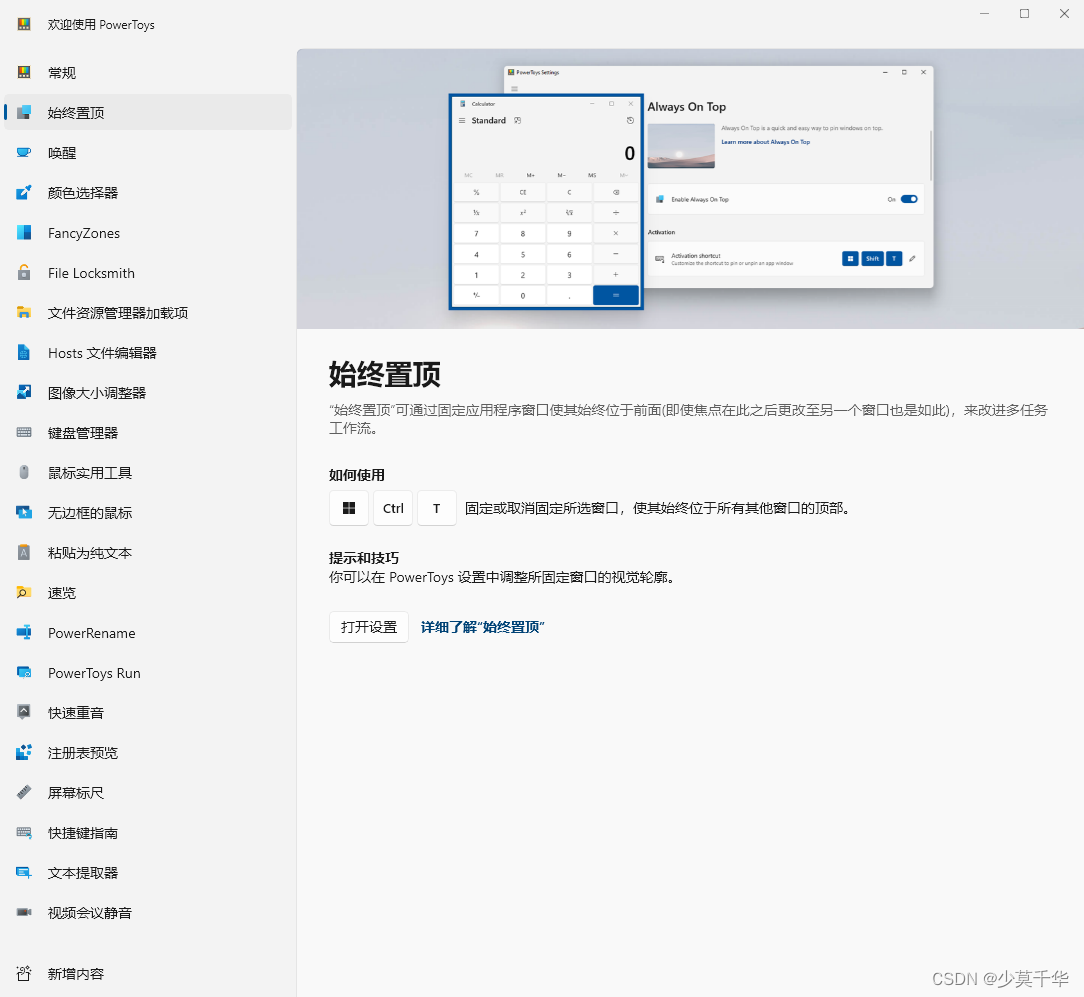The image size is (1084, 997).
Task: Click the Windows key shortcut keycap
Action: click(x=349, y=508)
